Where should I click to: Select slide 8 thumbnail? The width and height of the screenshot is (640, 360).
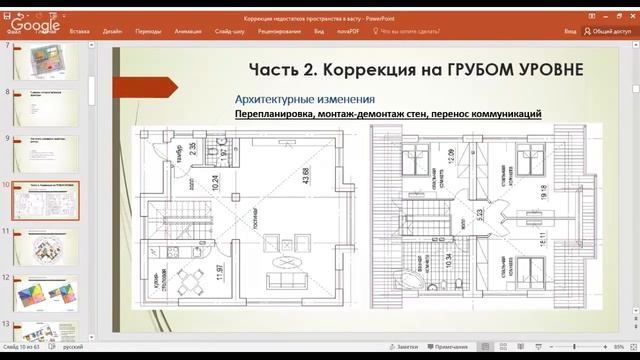click(46, 108)
